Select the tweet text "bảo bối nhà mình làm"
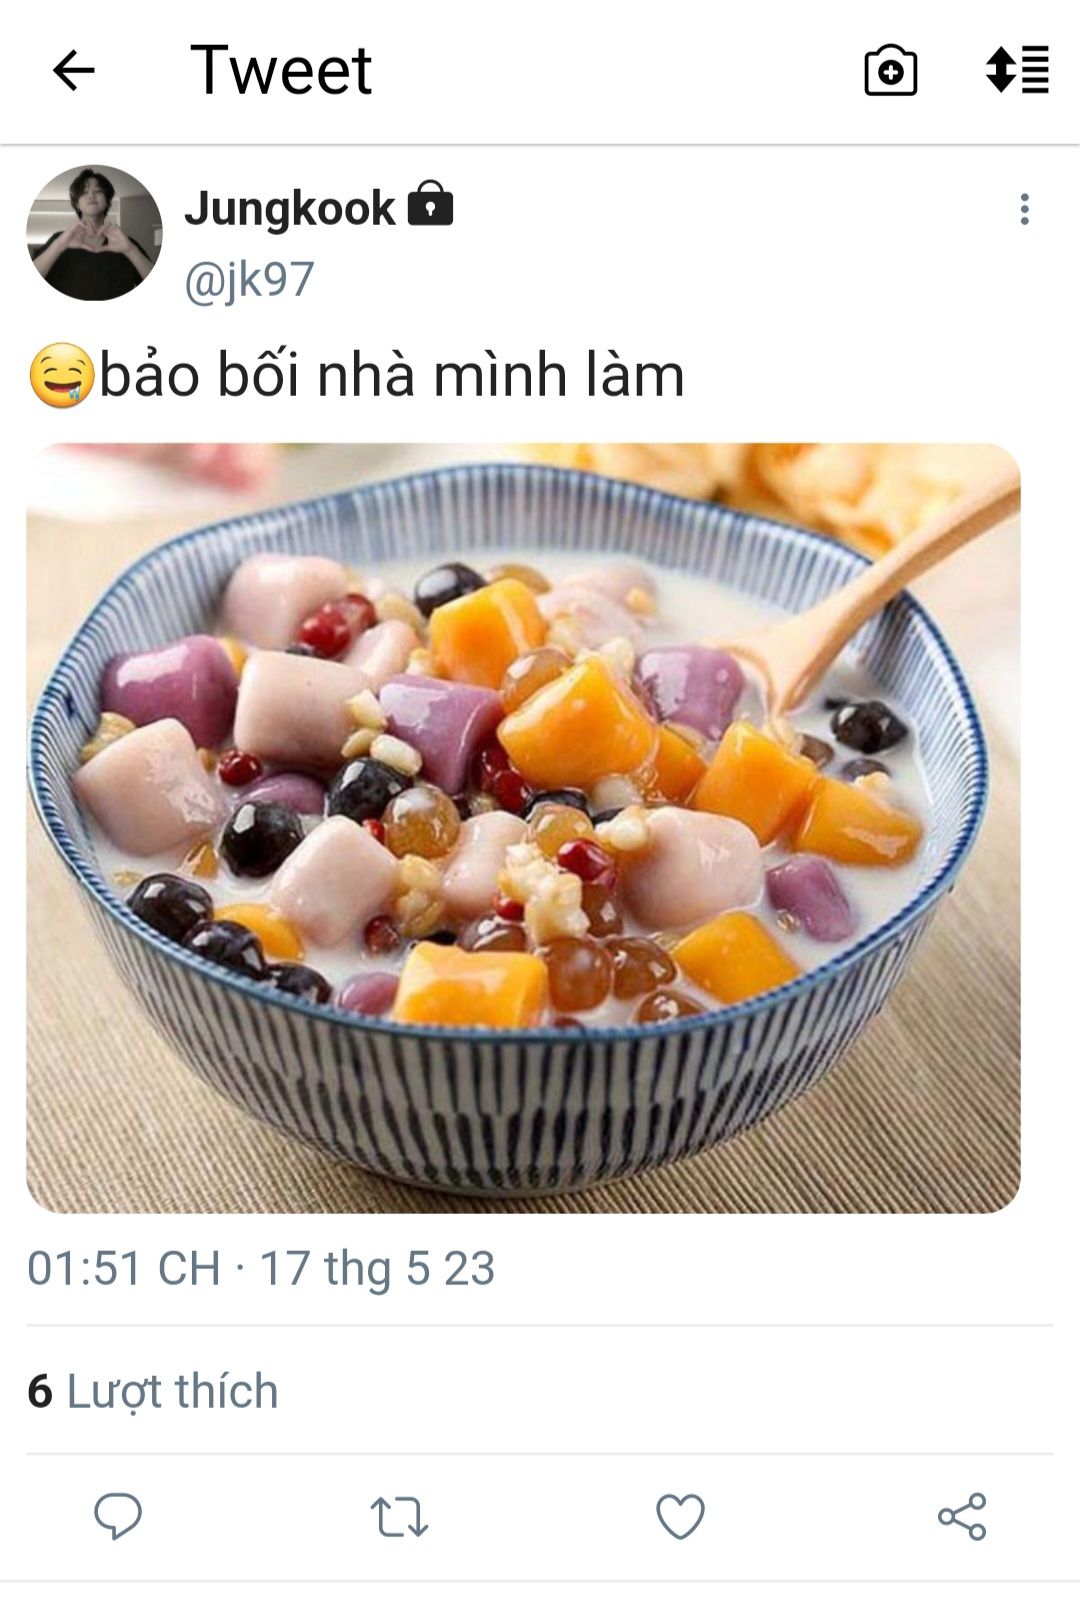The image size is (1080, 1599). point(392,375)
